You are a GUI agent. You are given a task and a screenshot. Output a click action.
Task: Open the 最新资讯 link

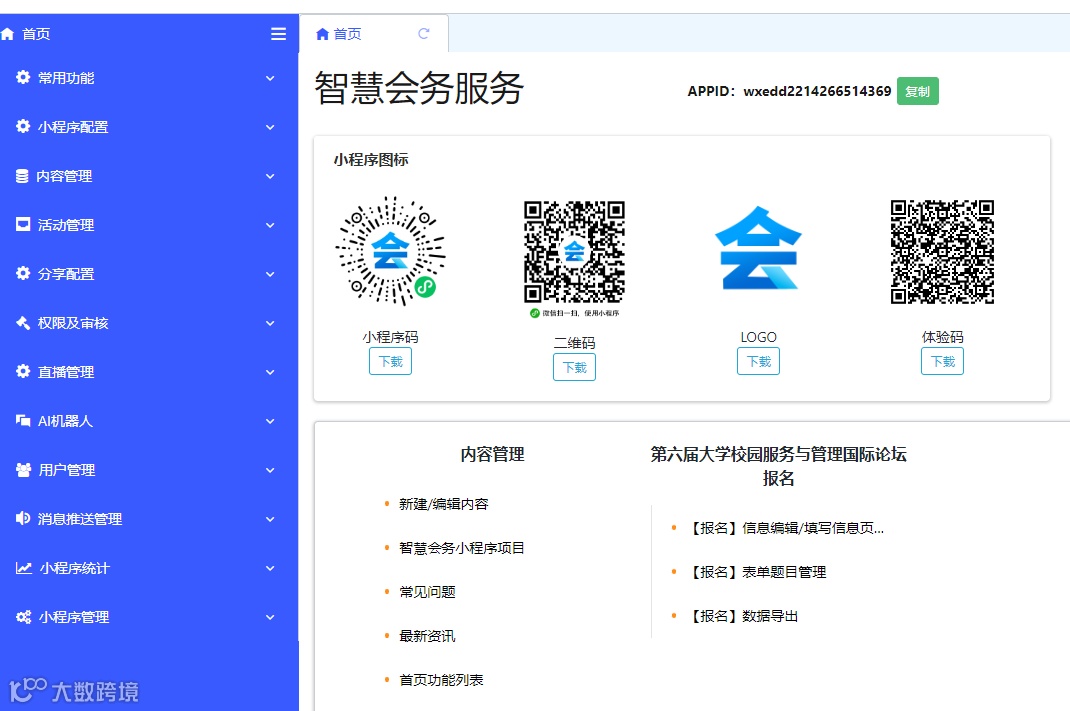coord(427,636)
